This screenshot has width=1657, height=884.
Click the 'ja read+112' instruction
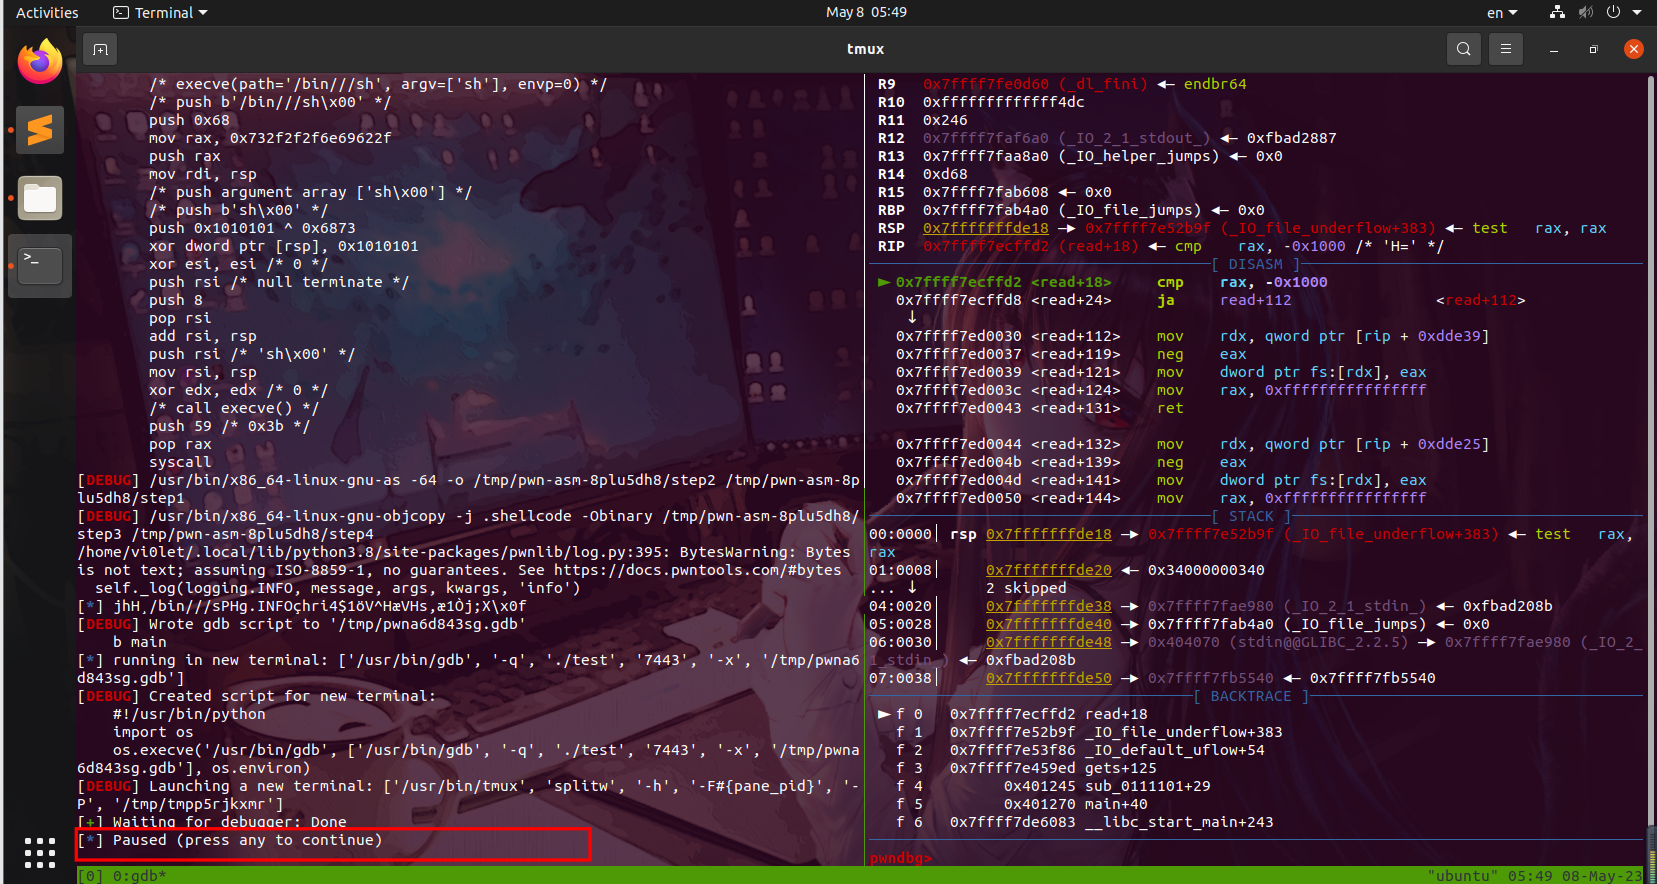click(x=1224, y=300)
